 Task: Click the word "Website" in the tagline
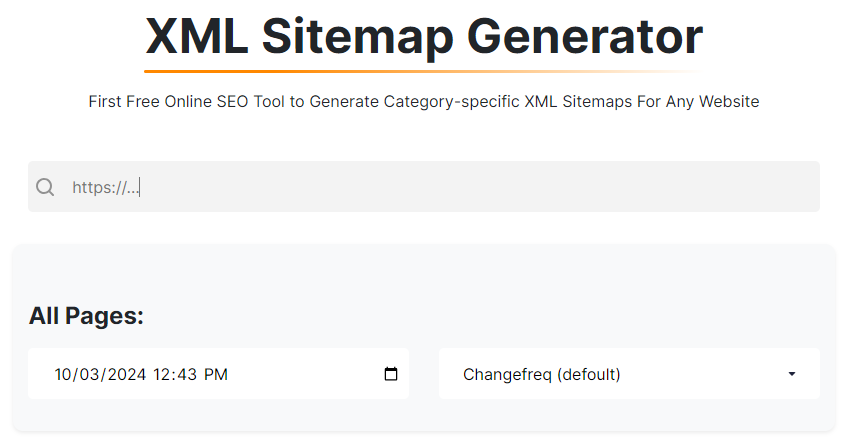coord(729,102)
